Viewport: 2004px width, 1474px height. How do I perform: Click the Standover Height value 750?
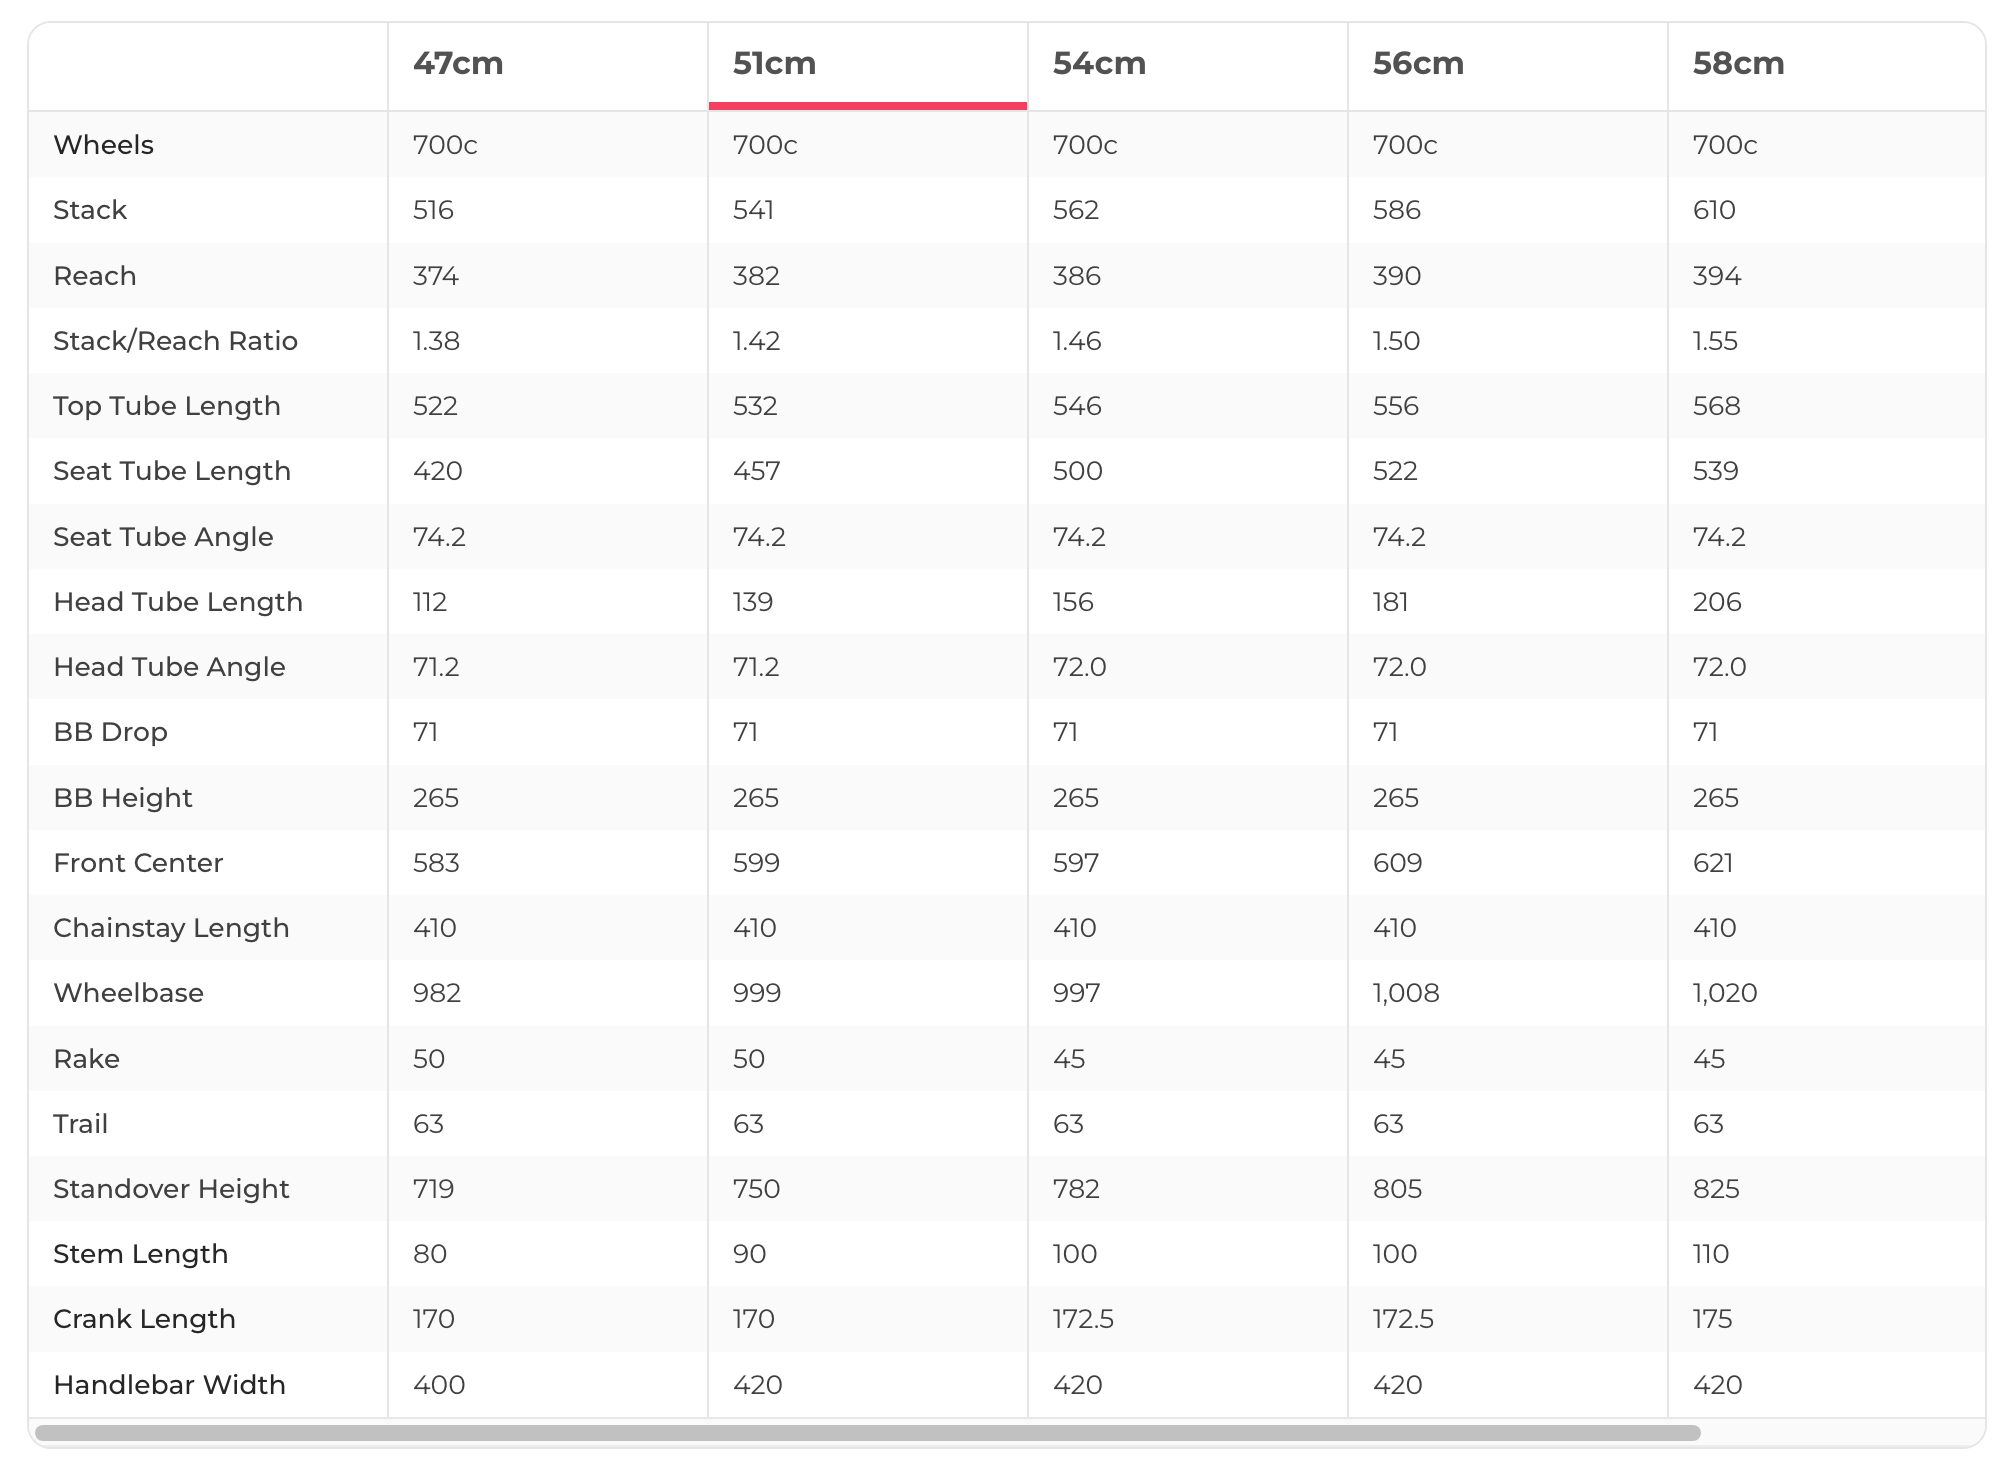756,1189
